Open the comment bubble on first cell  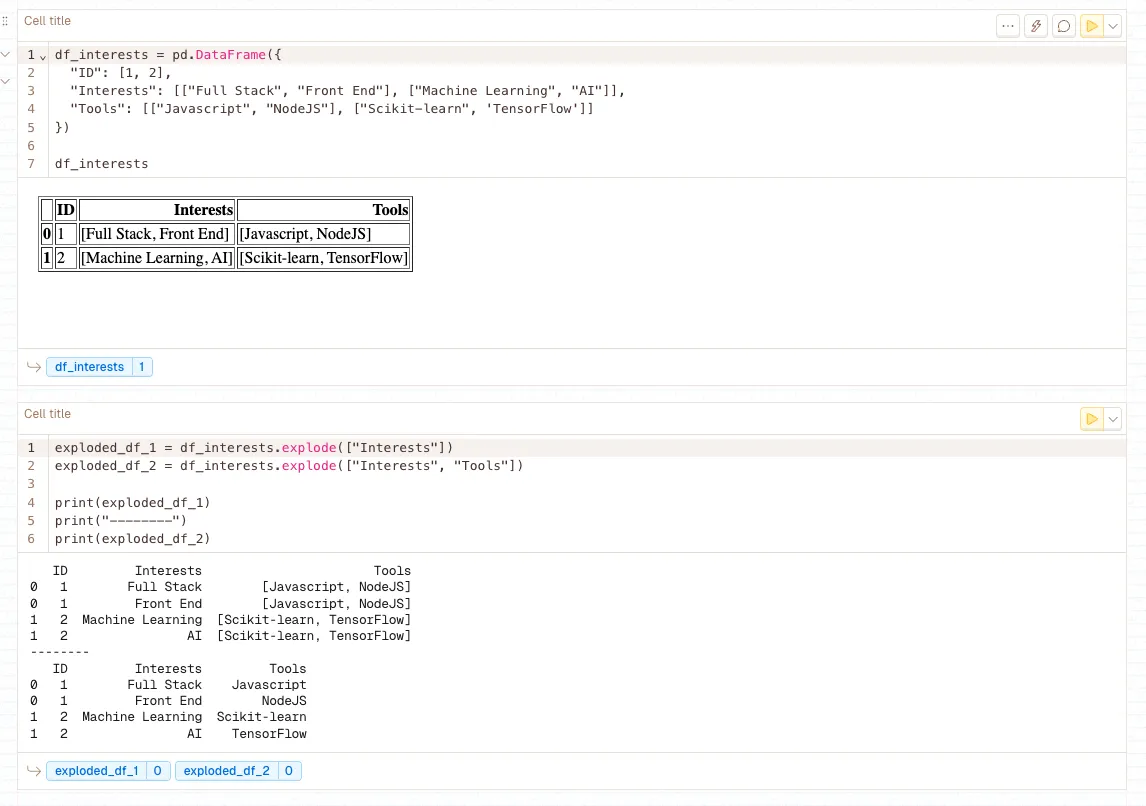coord(1064,26)
